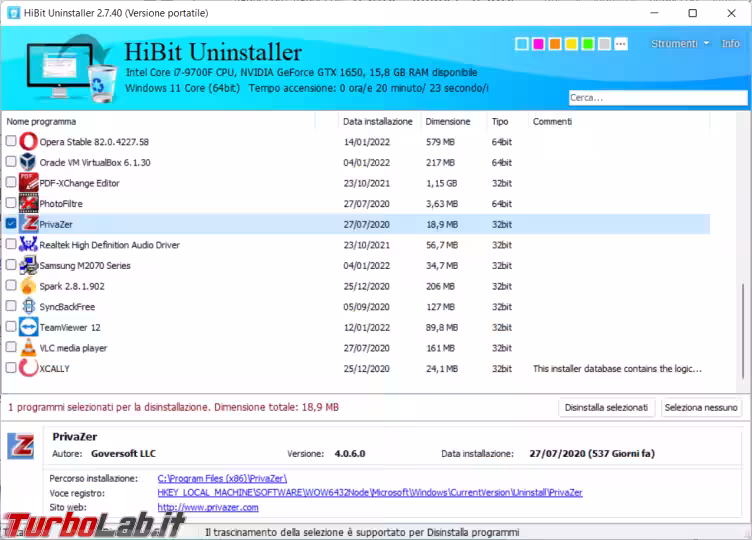This screenshot has height=540, width=752.
Task: Click the XCALLY icon
Action: tap(28, 368)
